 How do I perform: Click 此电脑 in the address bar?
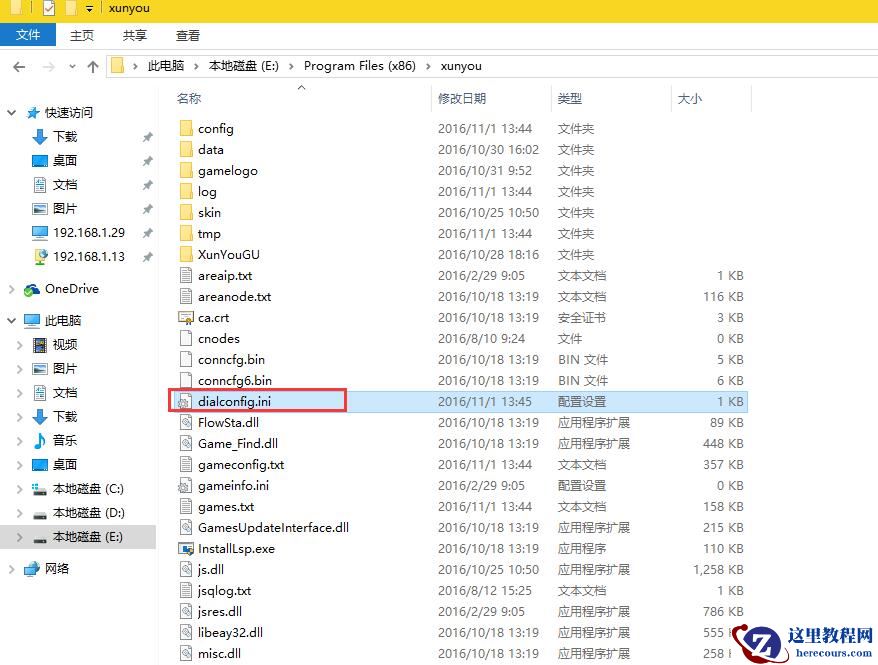164,66
